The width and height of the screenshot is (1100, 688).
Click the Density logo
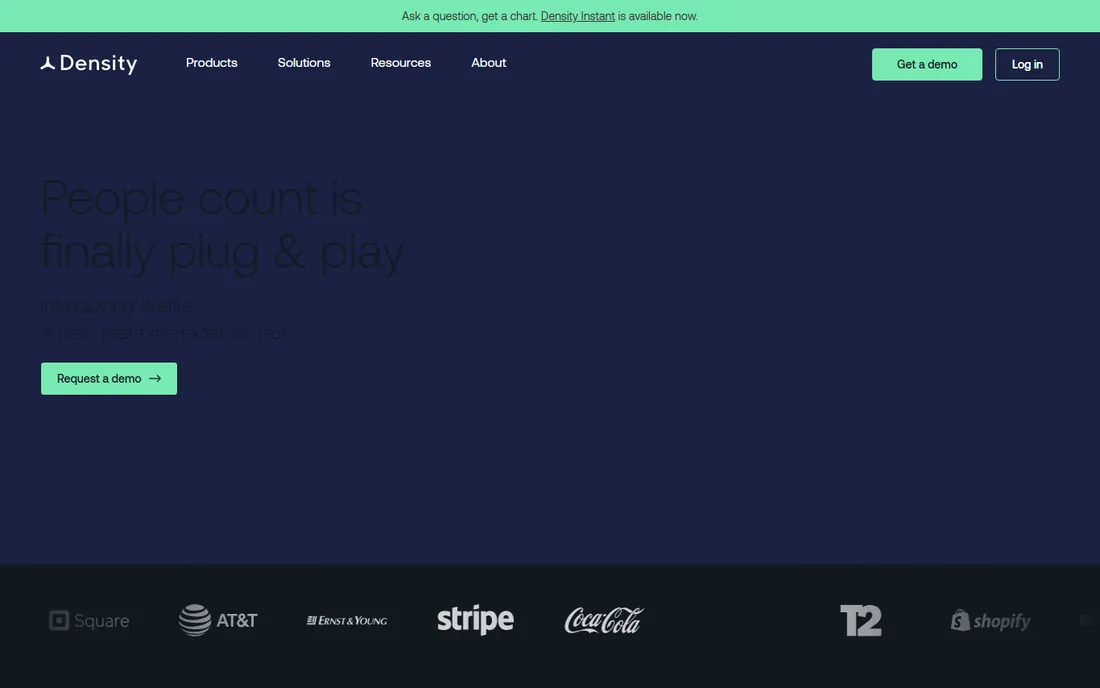88,63
